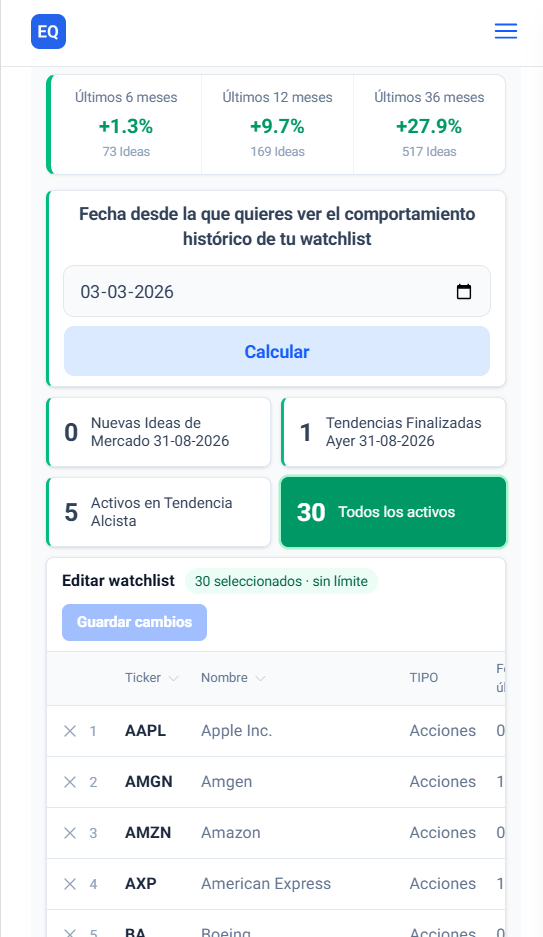Click the EQ logo icon

[x=48, y=31]
